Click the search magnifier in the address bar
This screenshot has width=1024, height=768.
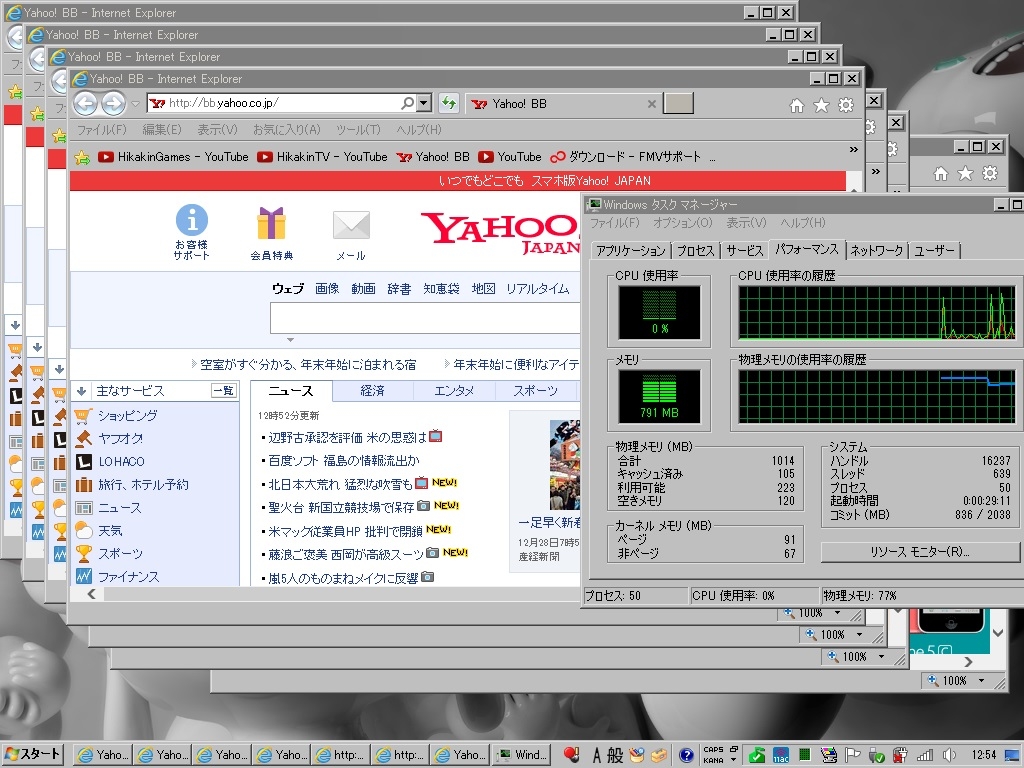click(x=408, y=103)
